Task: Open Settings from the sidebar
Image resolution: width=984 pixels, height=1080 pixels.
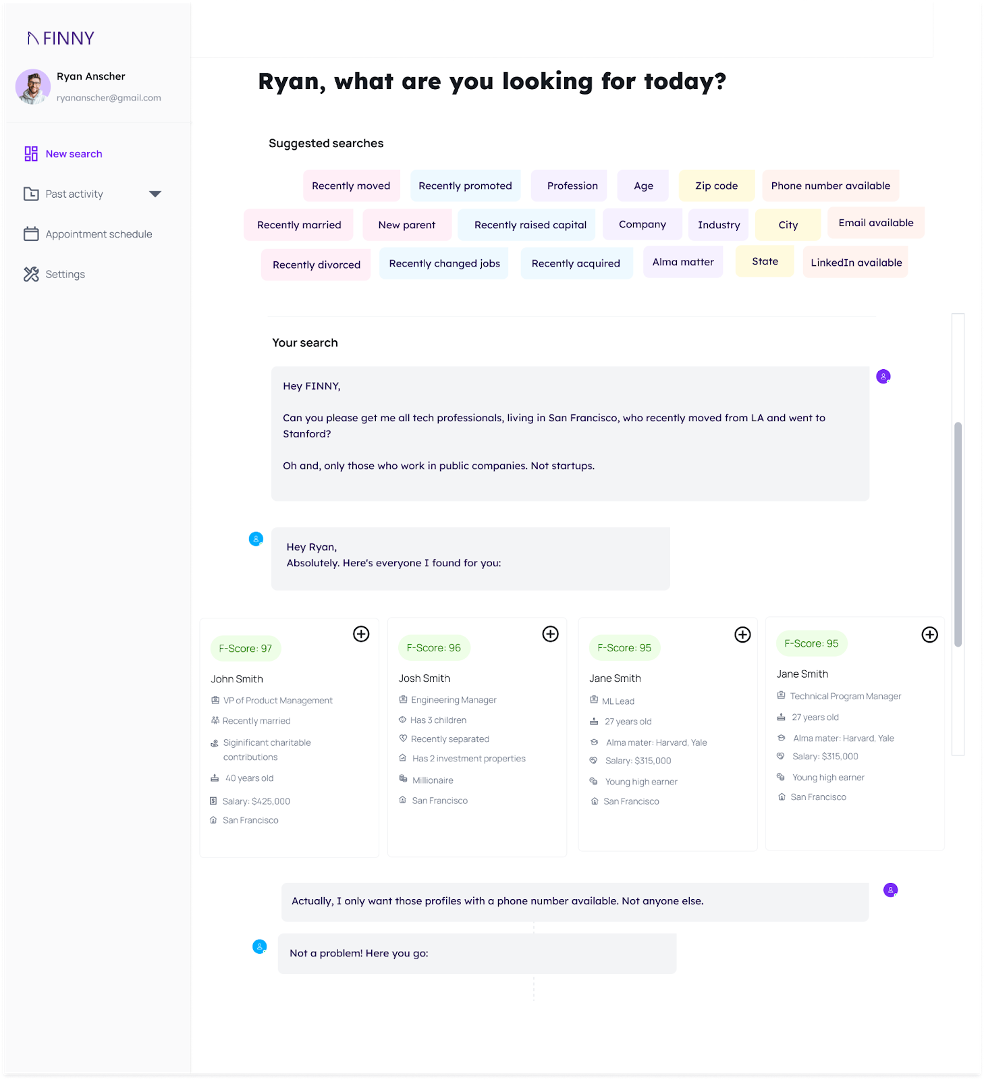Action: (65, 274)
